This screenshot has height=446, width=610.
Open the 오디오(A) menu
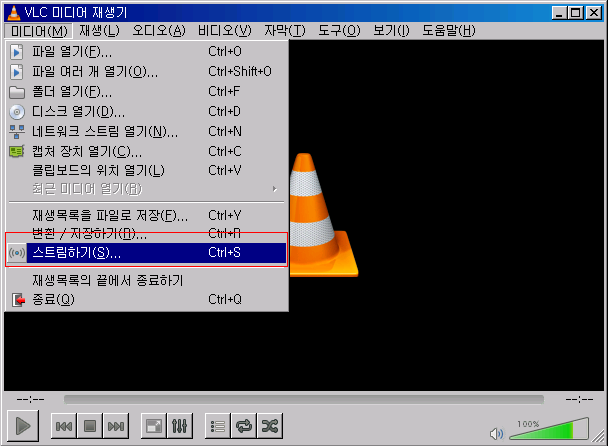tap(159, 30)
